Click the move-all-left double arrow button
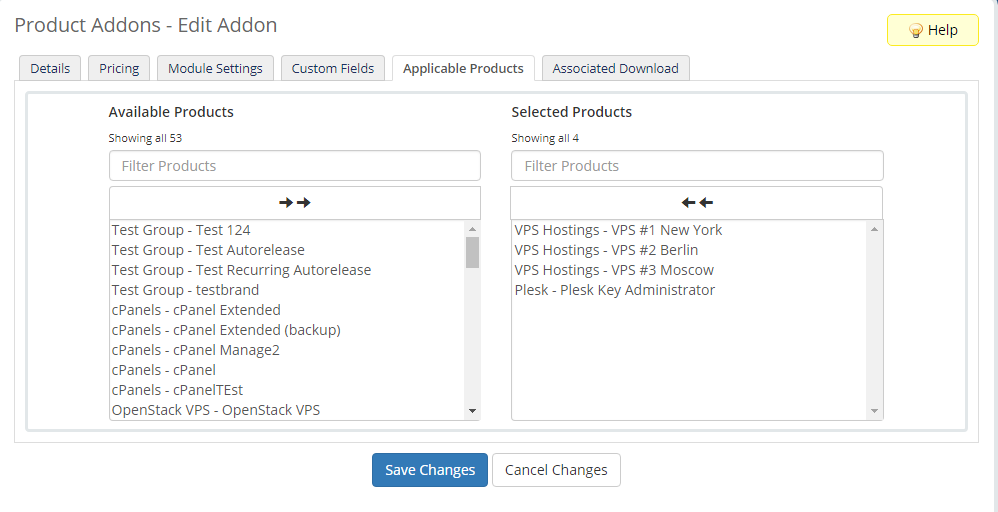 pos(697,203)
